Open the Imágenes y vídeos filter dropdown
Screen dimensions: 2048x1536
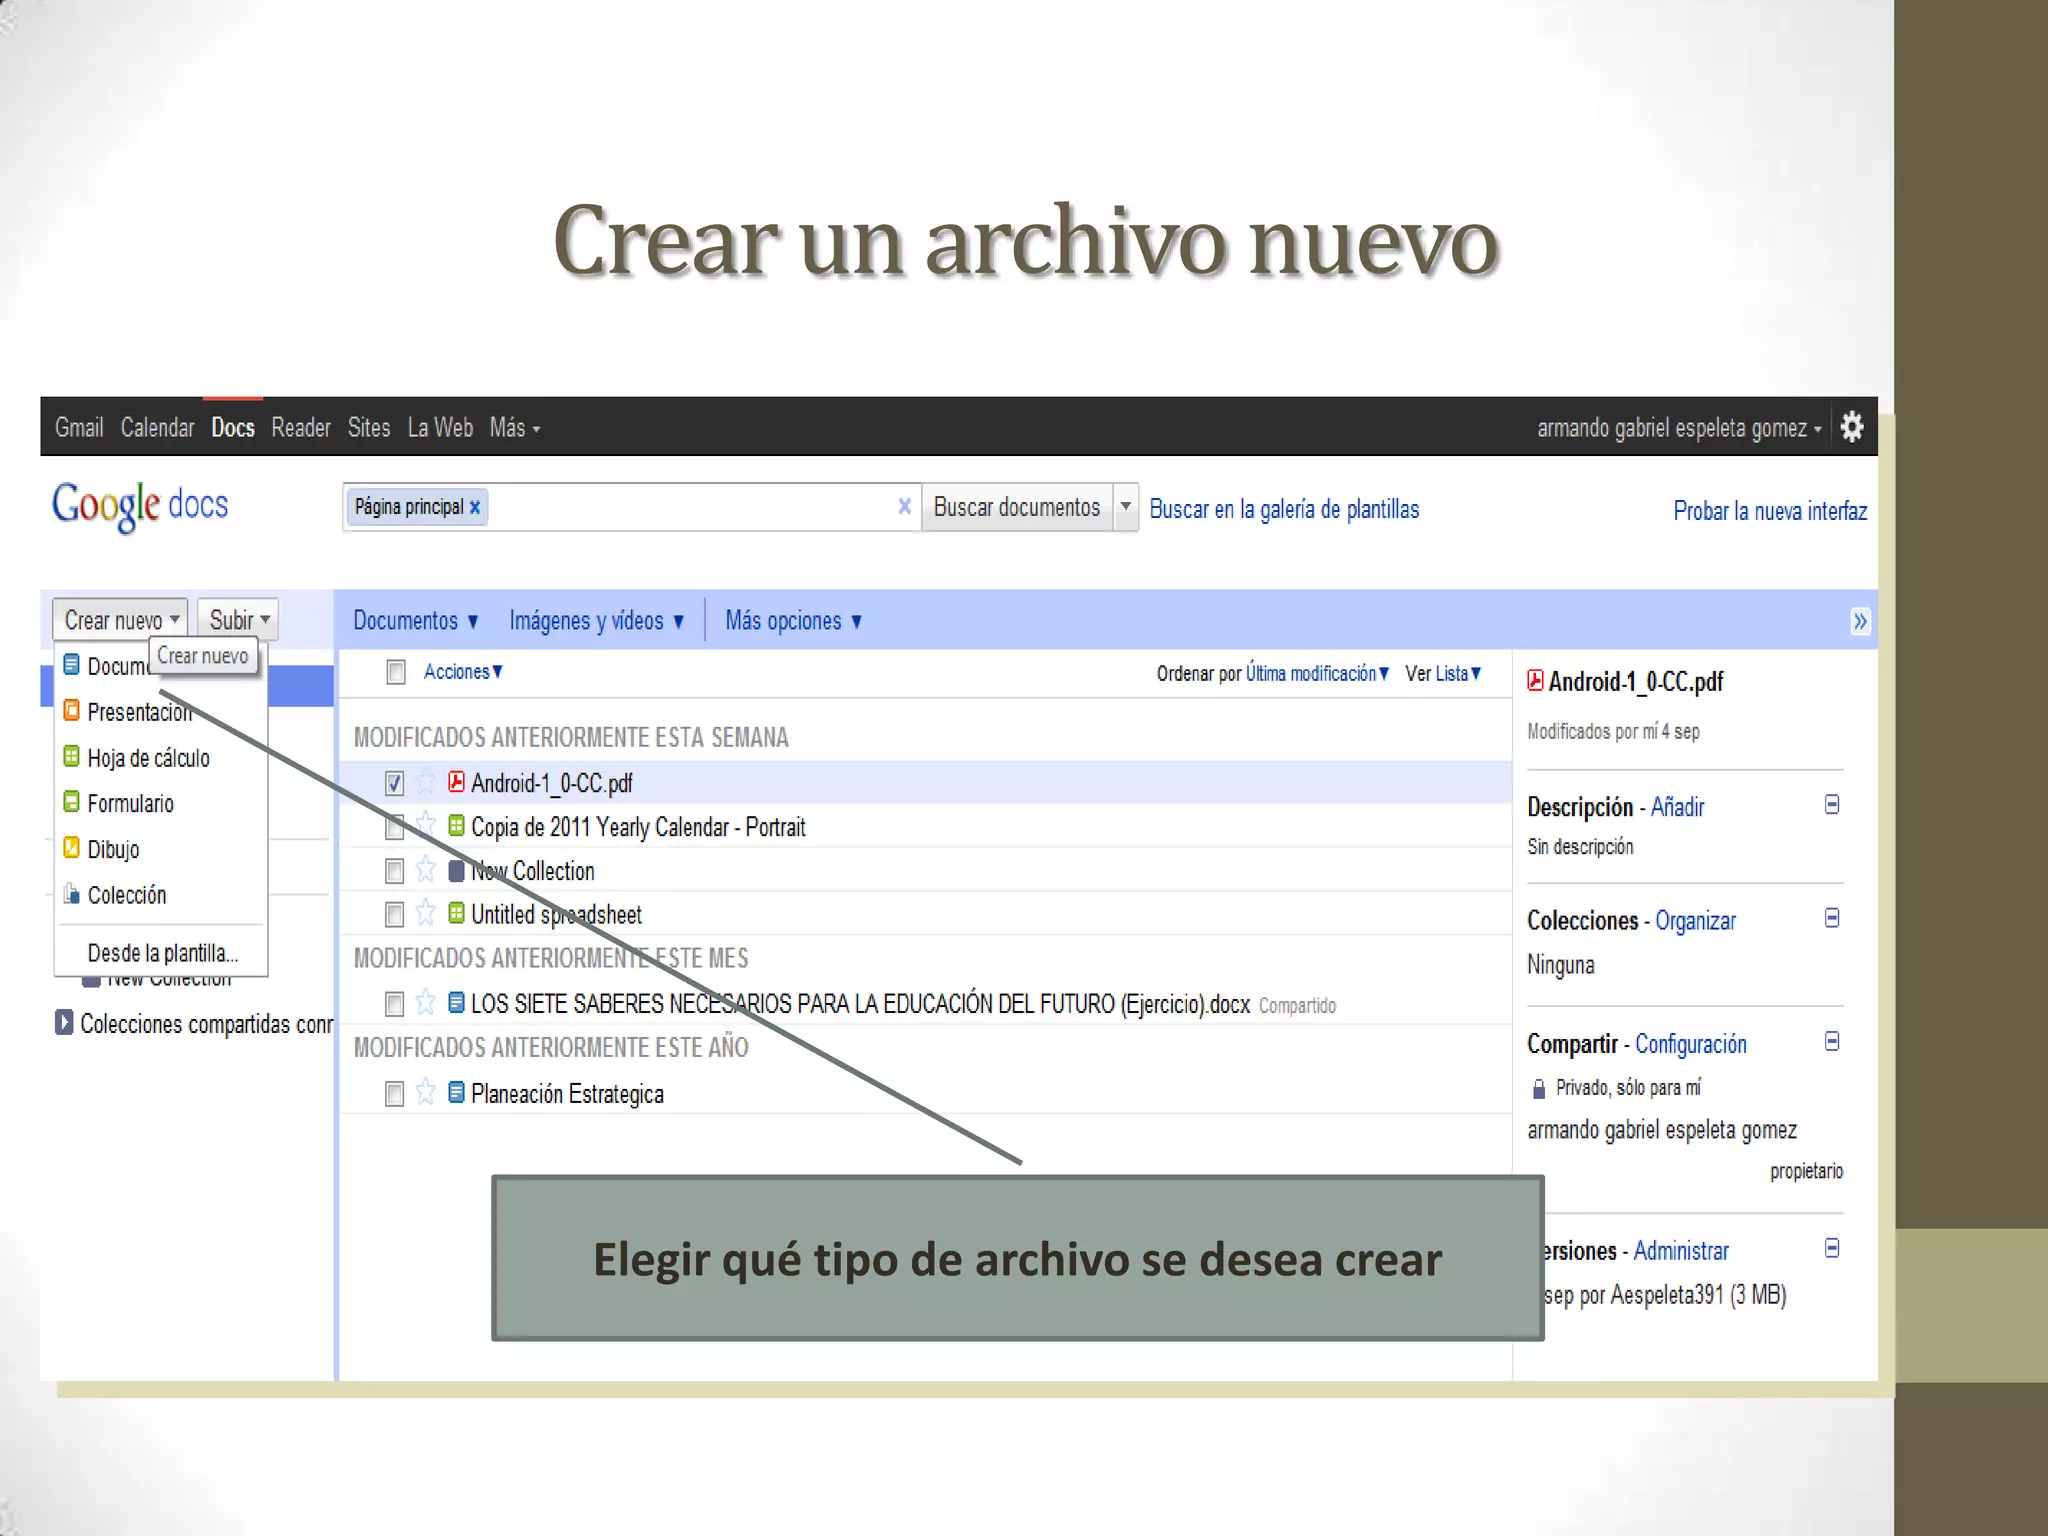coord(597,621)
